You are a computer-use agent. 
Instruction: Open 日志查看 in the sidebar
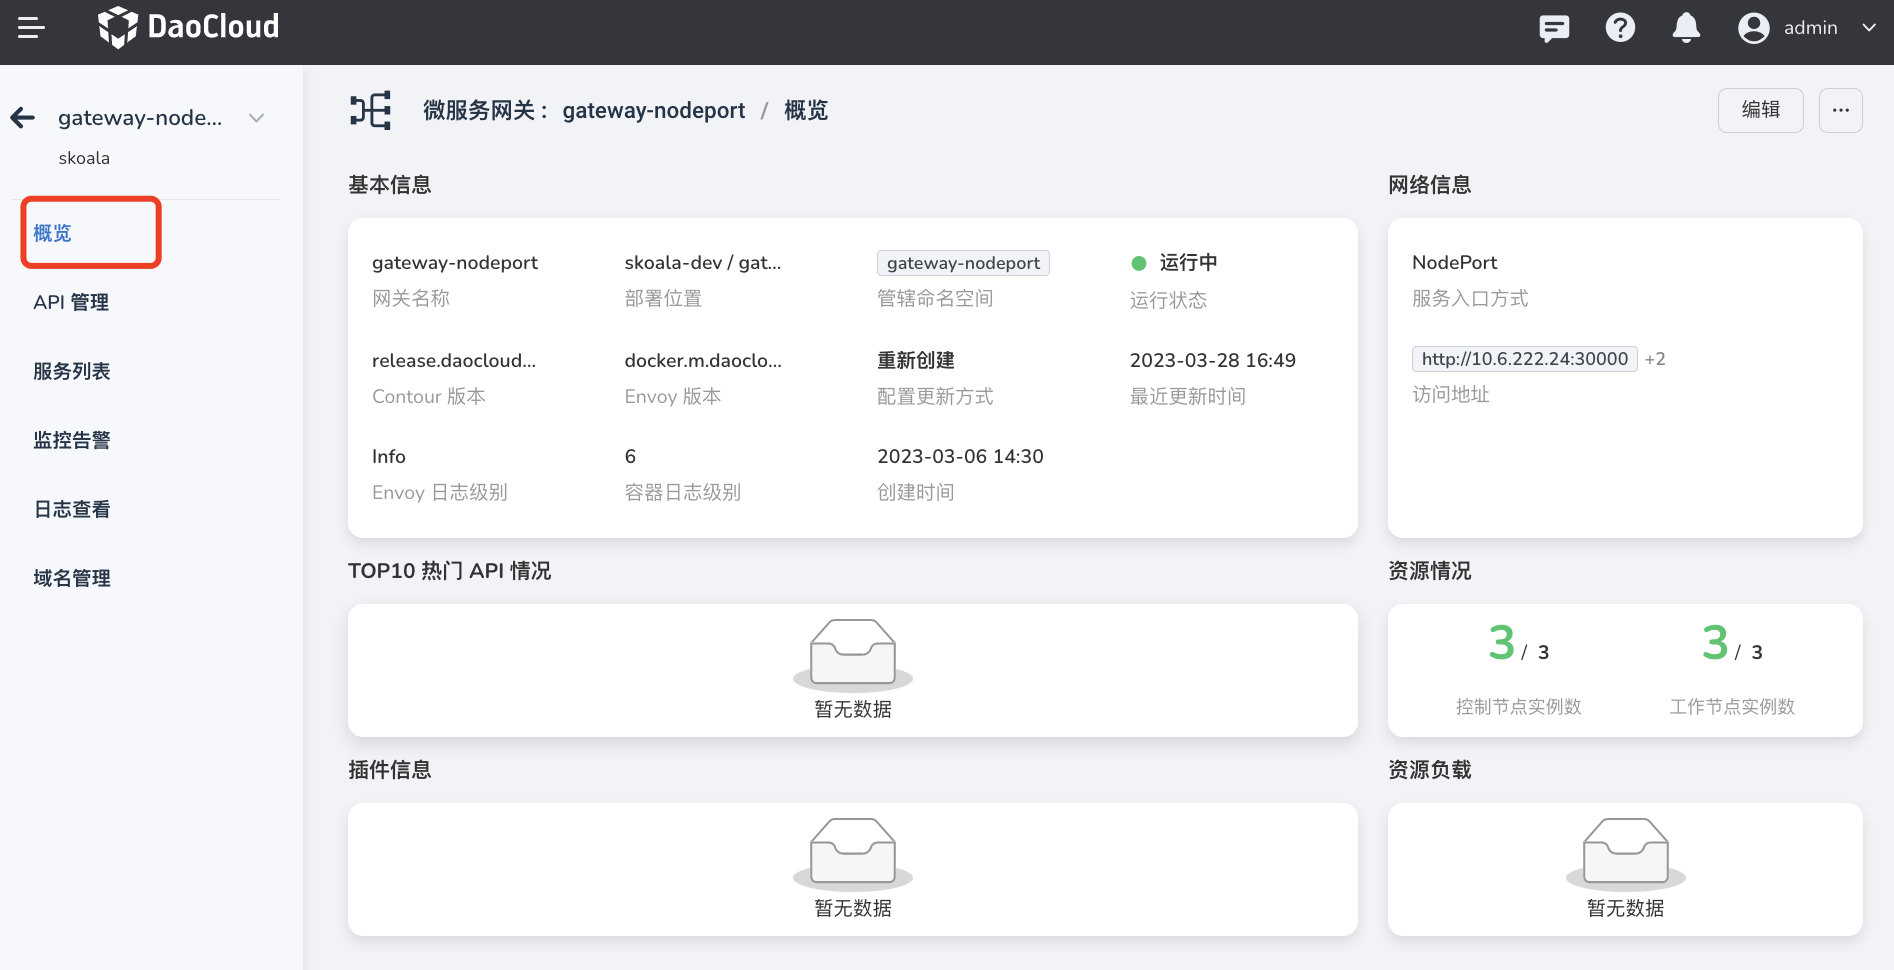tap(71, 509)
